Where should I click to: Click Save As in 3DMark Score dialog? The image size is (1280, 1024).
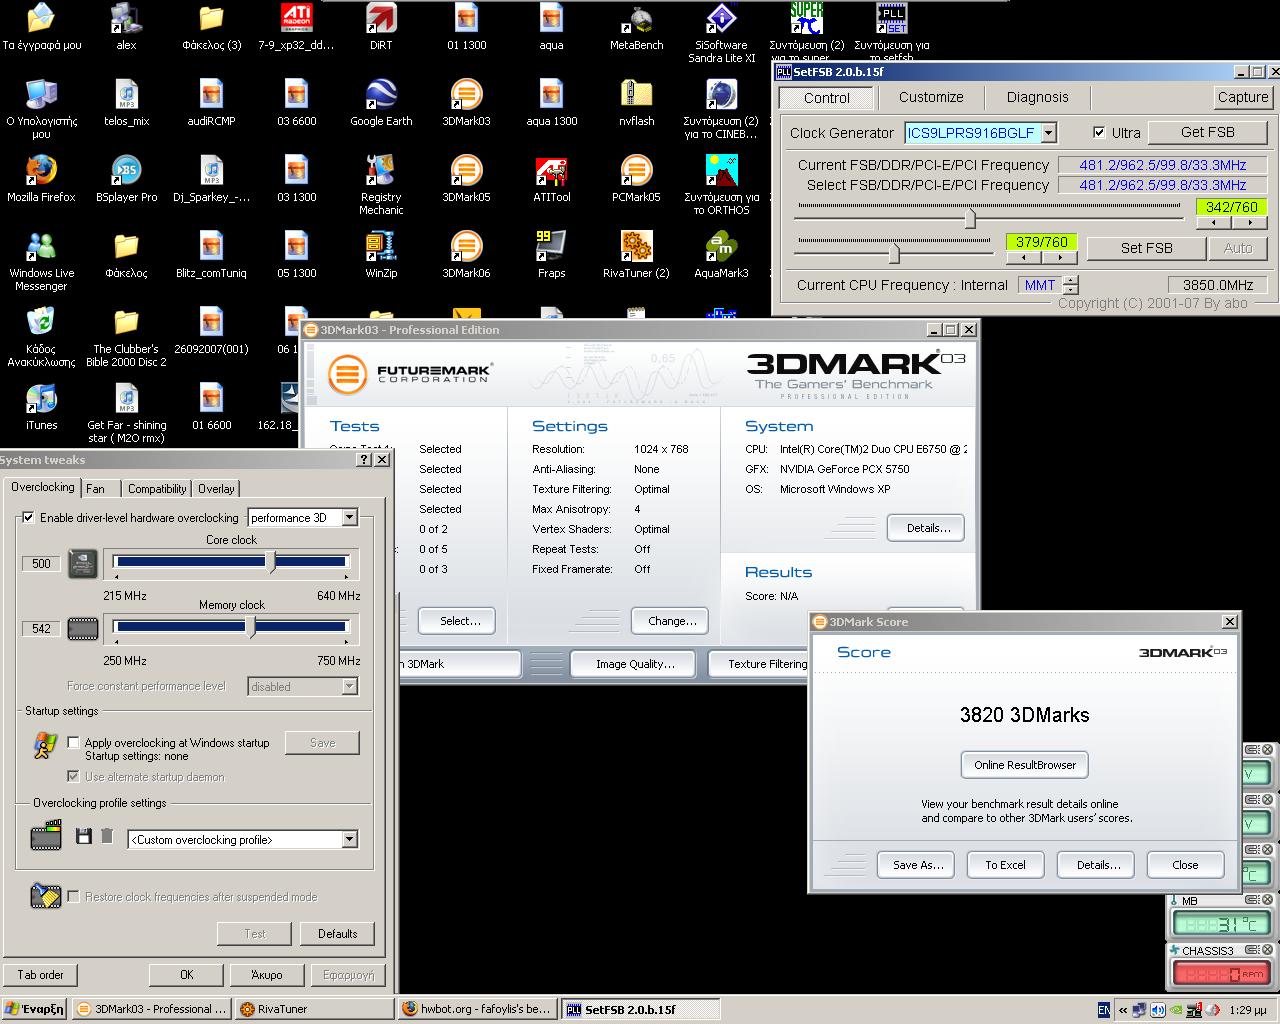point(918,865)
